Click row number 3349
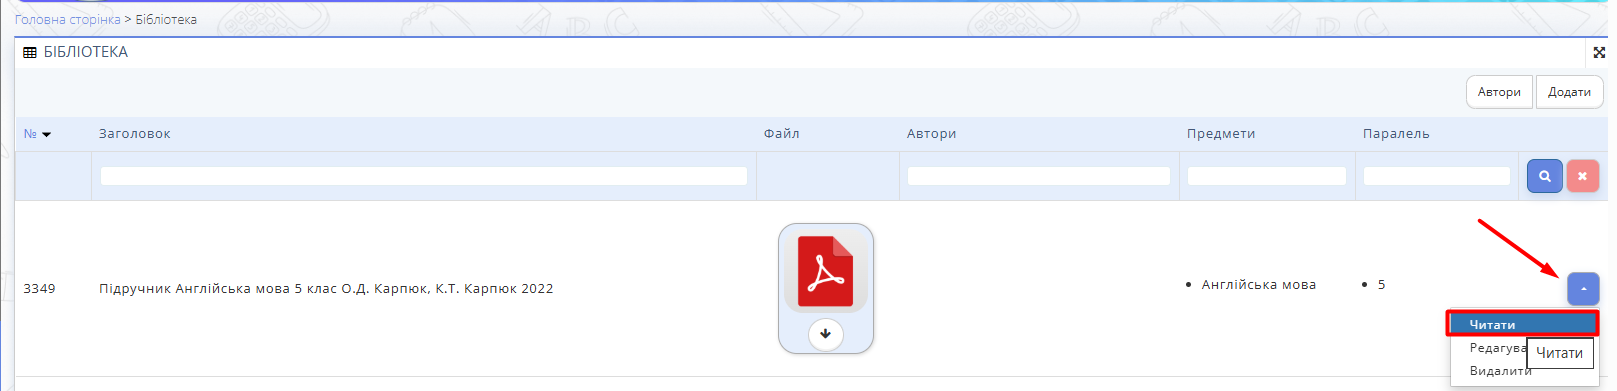This screenshot has height=391, width=1617. 39,289
